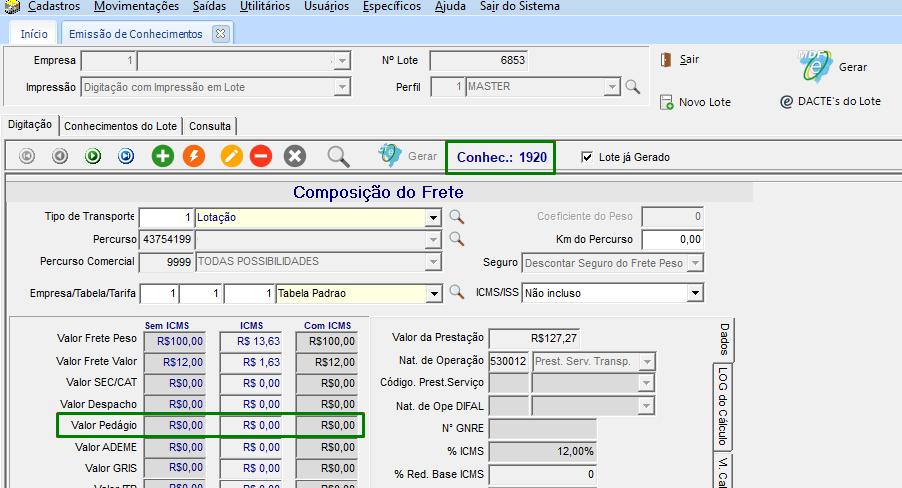Open the ICMS/ISS dropdown list

(695, 293)
